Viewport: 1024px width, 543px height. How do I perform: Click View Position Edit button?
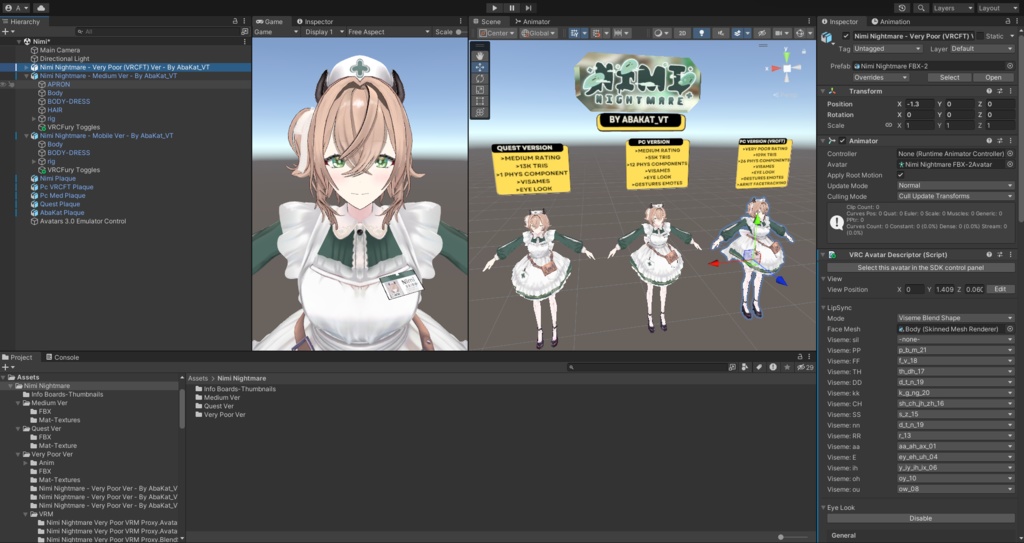pyautogui.click(x=1000, y=289)
